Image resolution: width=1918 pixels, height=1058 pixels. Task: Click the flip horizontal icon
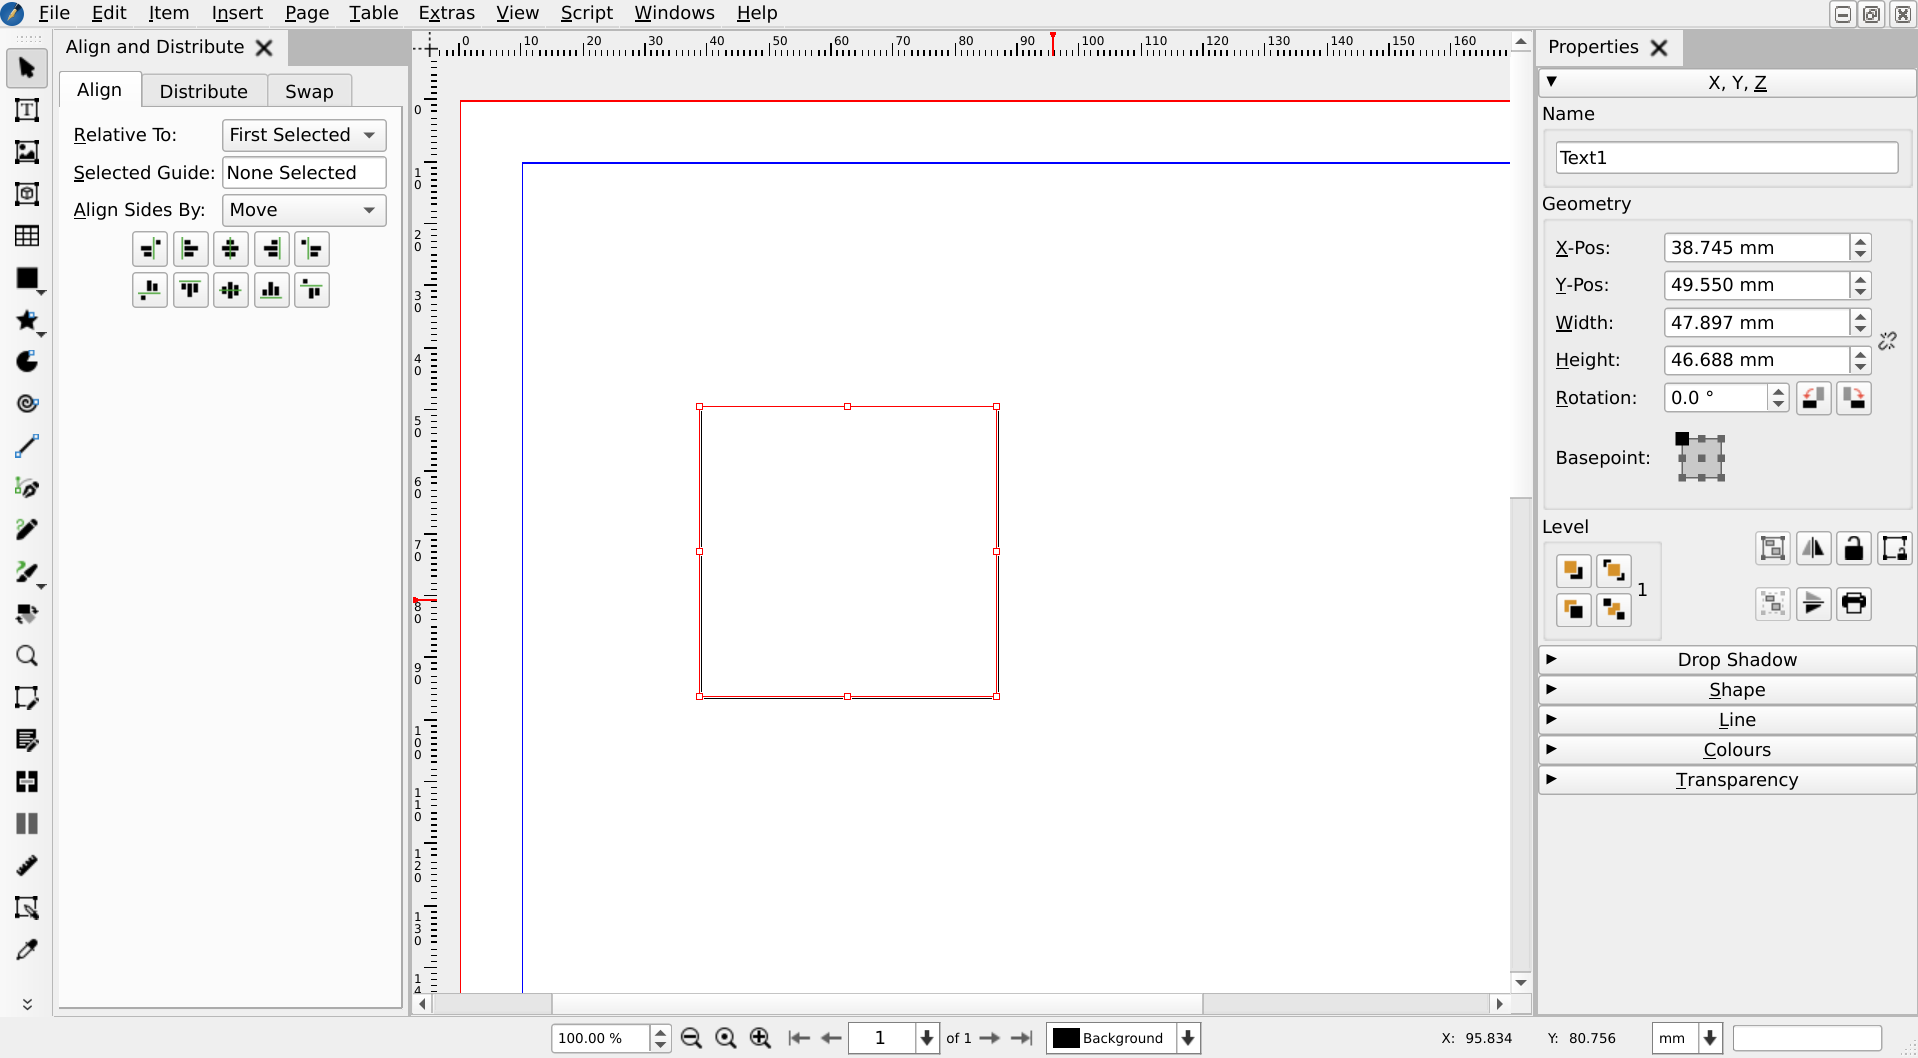tap(1813, 548)
